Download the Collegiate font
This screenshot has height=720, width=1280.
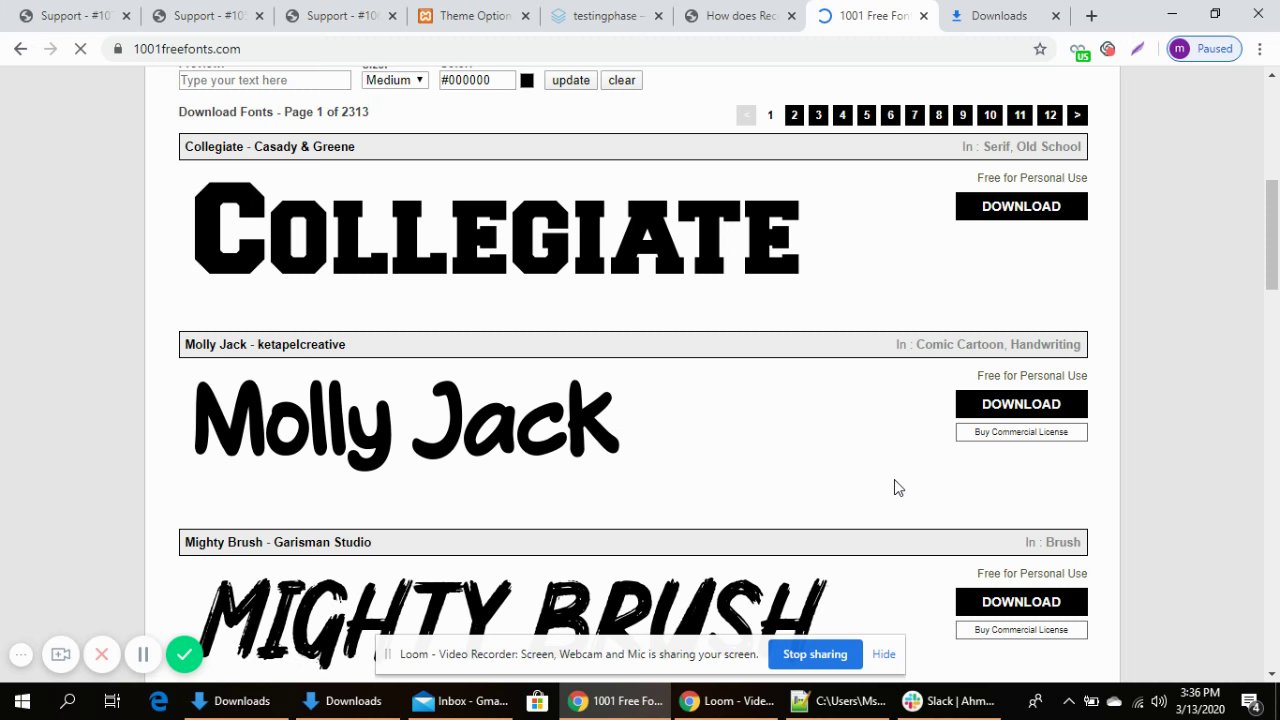click(1021, 206)
